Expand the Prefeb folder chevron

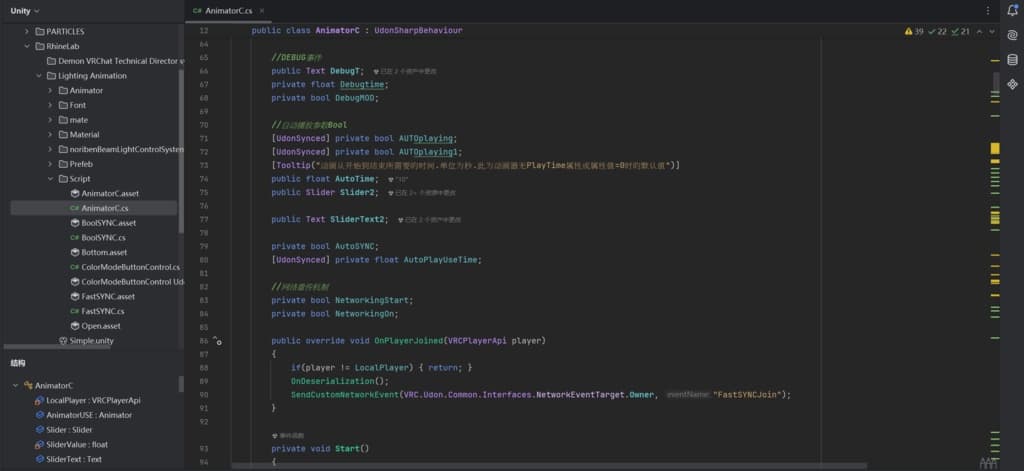(x=50, y=164)
